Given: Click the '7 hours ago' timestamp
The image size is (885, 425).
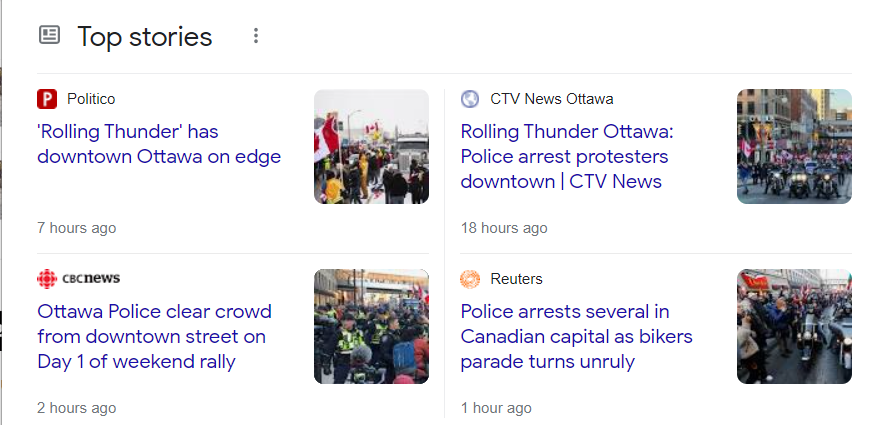Looking at the screenshot, I should [77, 228].
